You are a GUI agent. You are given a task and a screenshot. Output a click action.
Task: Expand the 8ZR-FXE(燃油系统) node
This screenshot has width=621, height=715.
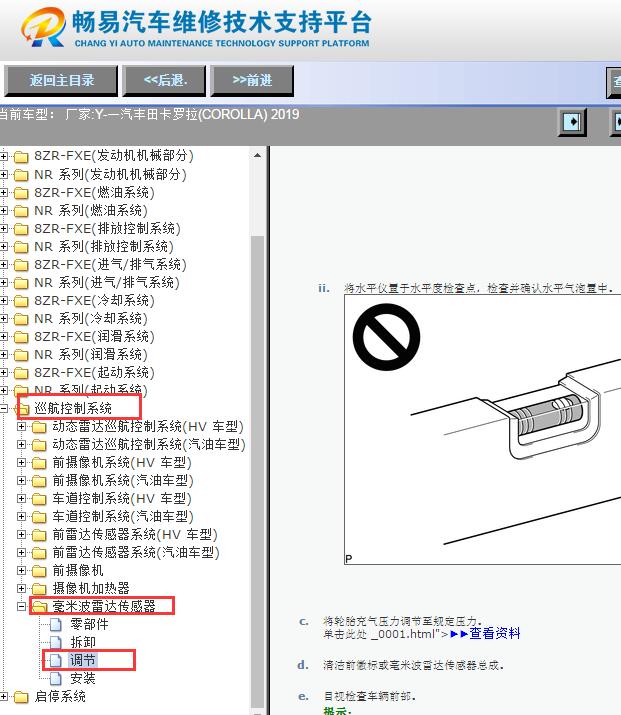[4, 193]
